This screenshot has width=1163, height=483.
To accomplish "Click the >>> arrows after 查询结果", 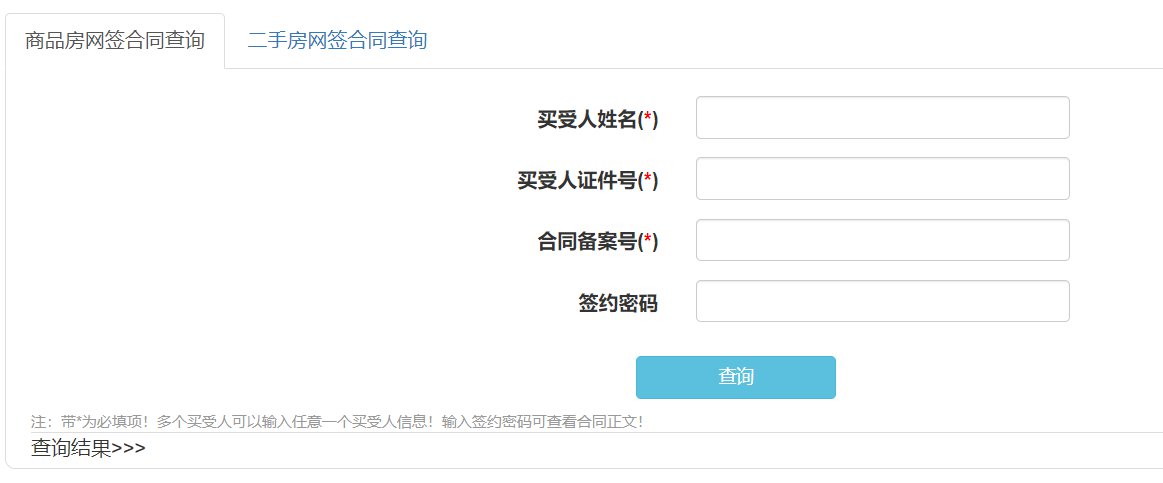I will click(x=129, y=449).
